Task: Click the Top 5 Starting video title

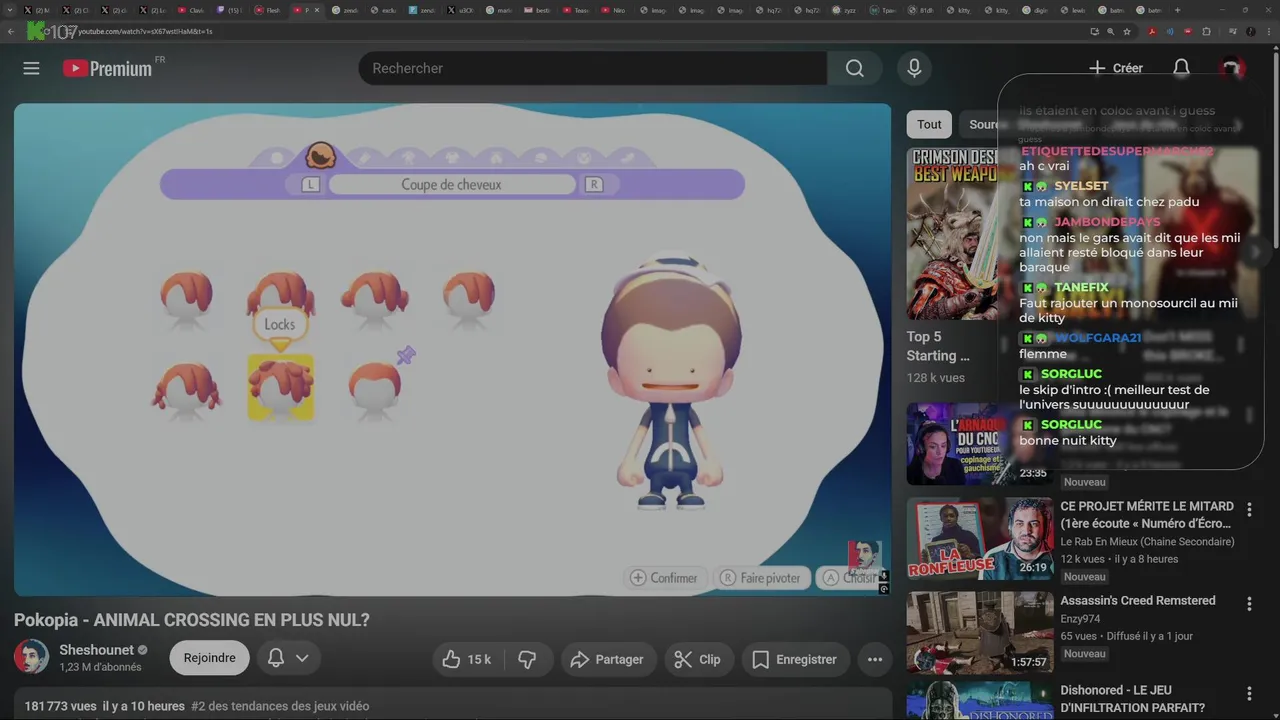Action: [x=938, y=346]
